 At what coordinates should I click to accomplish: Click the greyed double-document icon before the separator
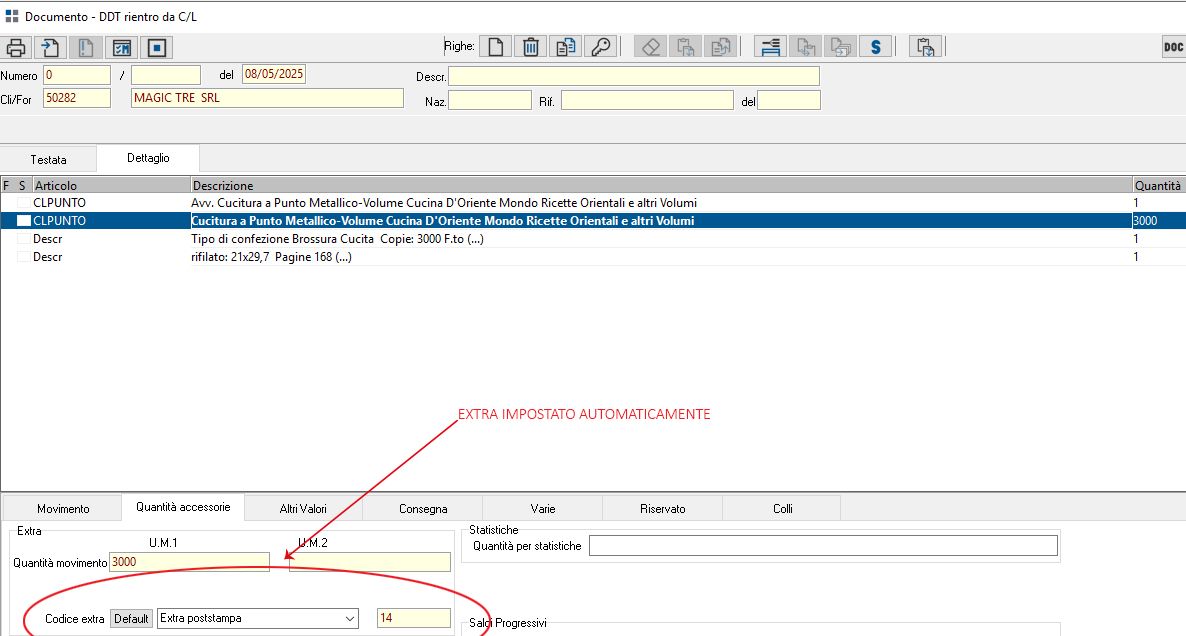tap(721, 47)
